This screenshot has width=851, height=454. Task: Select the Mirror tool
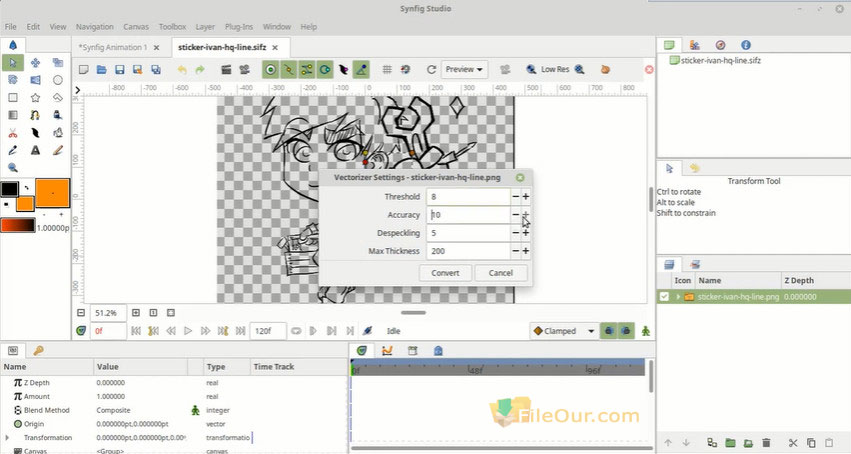[35, 80]
